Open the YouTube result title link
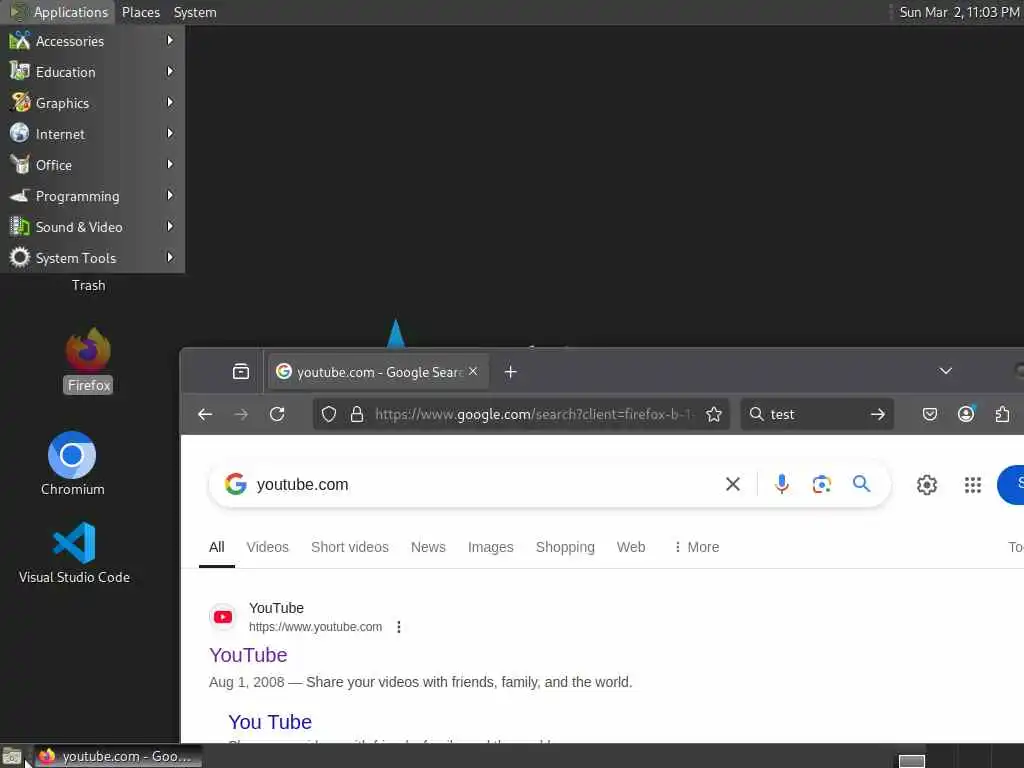Screen dimensions: 1024x768 (x=248, y=655)
